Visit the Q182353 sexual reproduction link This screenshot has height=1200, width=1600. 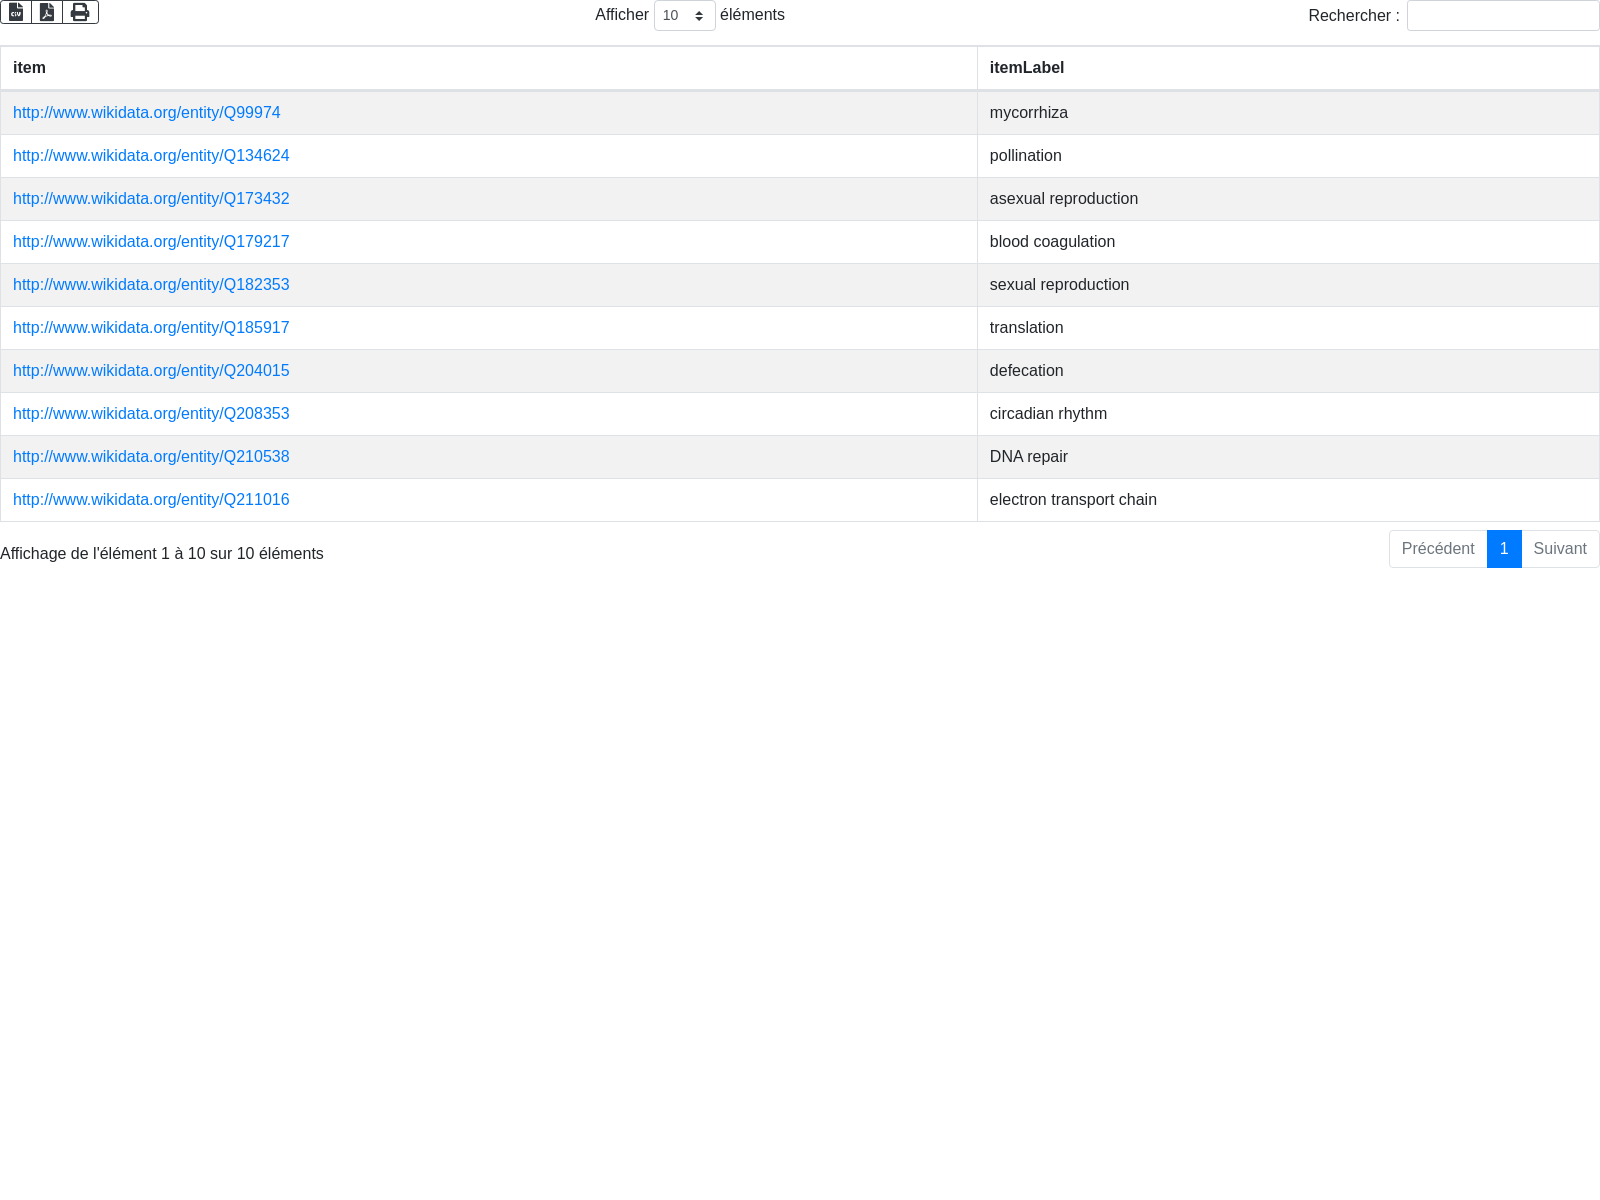pyautogui.click(x=151, y=285)
